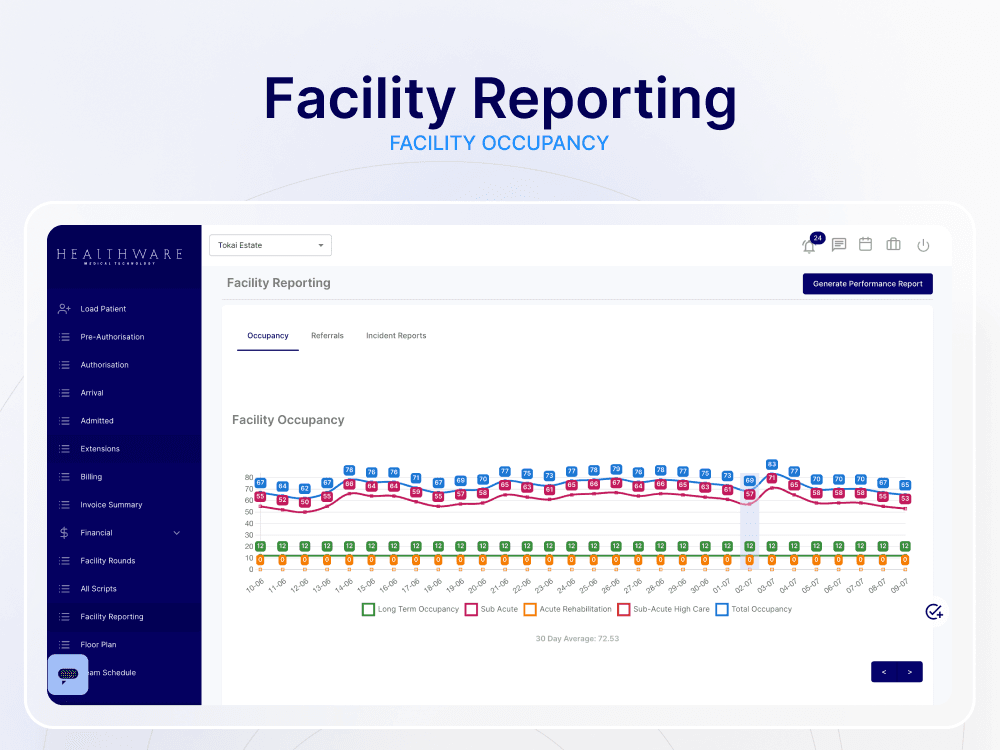Click the 10-06 date axis label
This screenshot has height=750, width=1000.
pyautogui.click(x=255, y=585)
